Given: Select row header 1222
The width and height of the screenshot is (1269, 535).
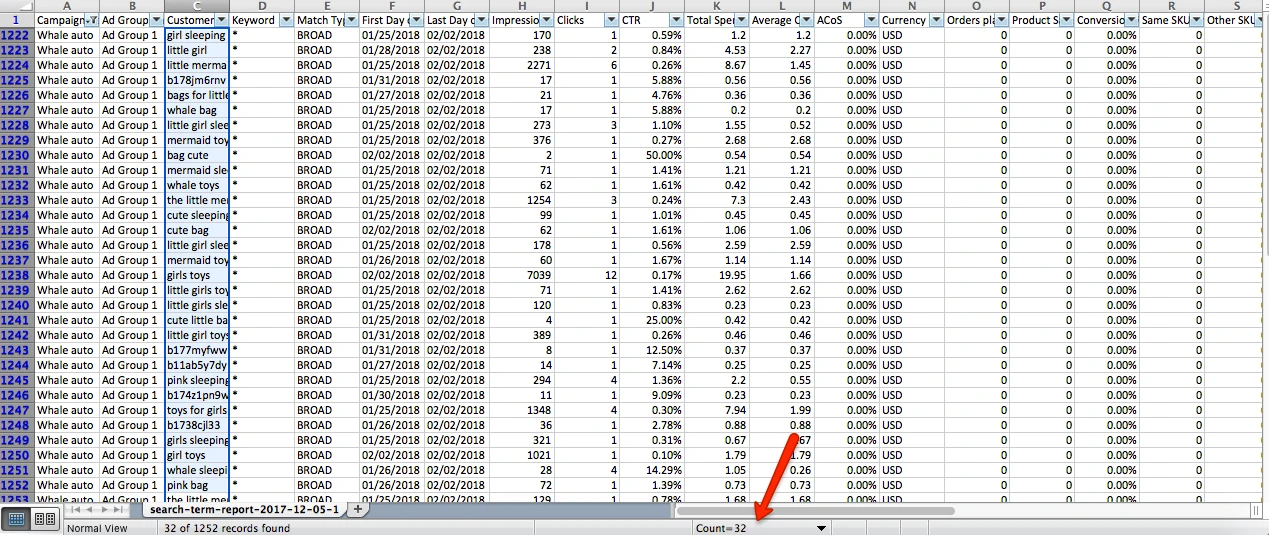Looking at the screenshot, I should (17, 35).
